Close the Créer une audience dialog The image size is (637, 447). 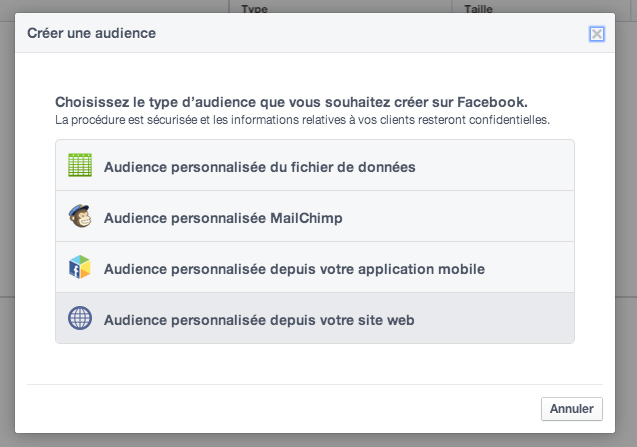point(597,34)
